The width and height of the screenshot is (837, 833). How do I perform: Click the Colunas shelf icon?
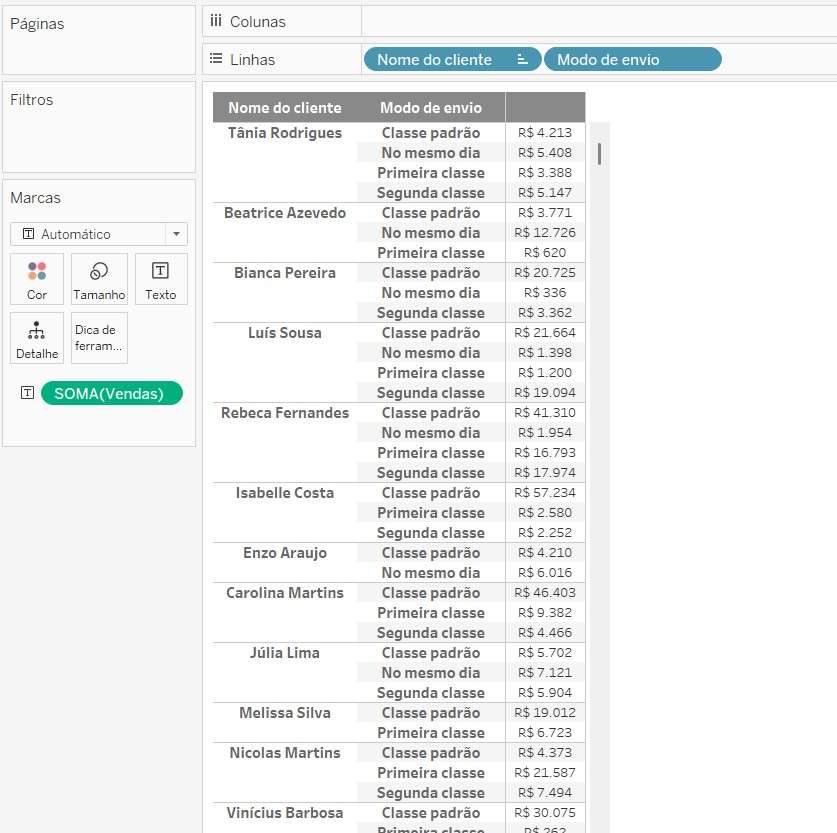(216, 21)
